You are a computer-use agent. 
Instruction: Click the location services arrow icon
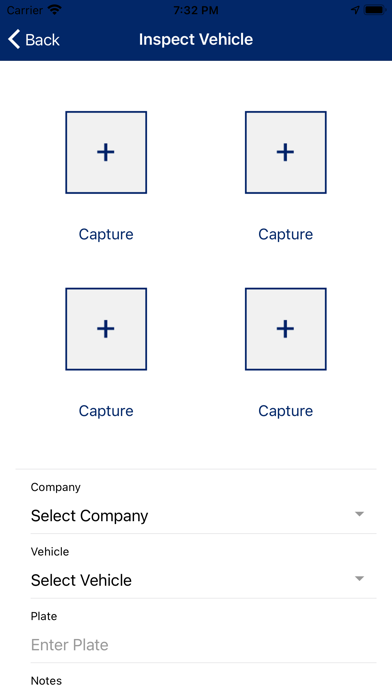click(355, 10)
